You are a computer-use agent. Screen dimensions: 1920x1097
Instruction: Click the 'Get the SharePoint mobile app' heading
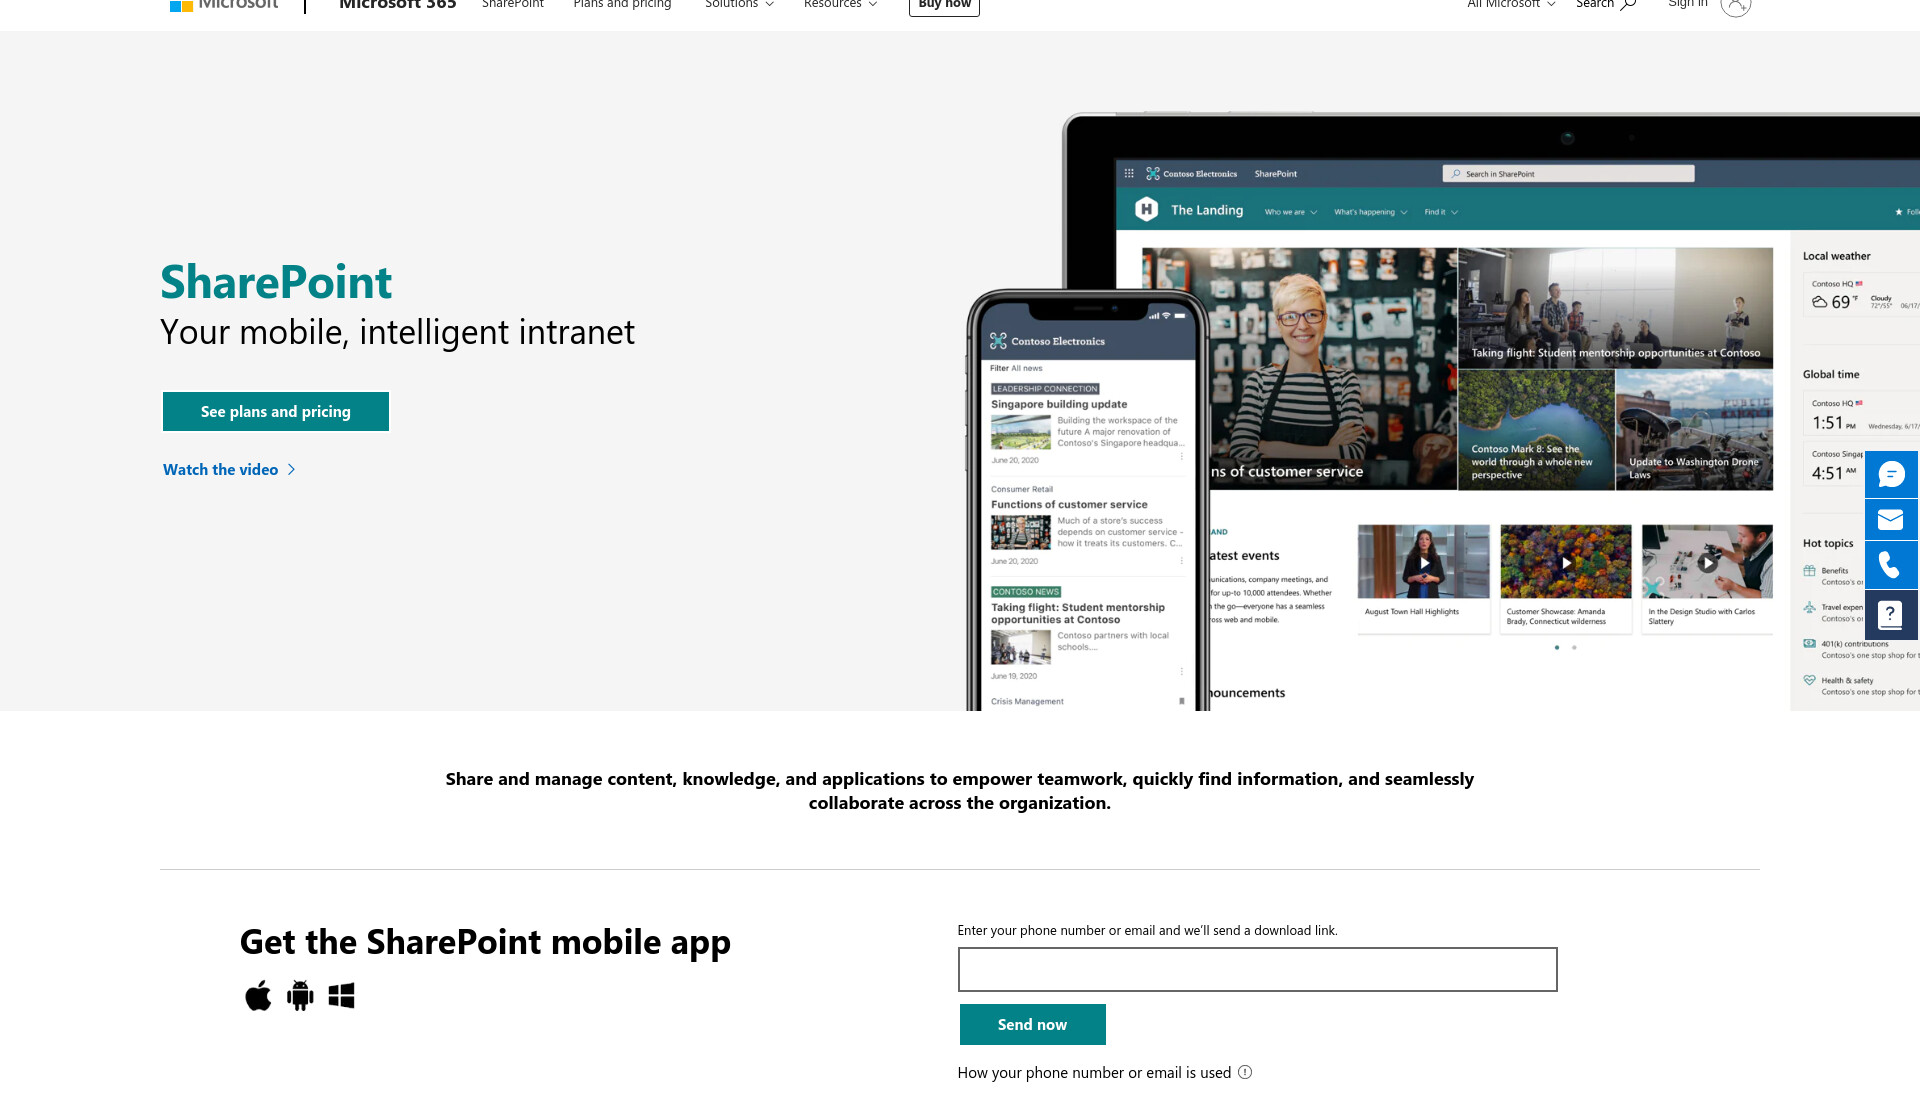pyautogui.click(x=485, y=942)
